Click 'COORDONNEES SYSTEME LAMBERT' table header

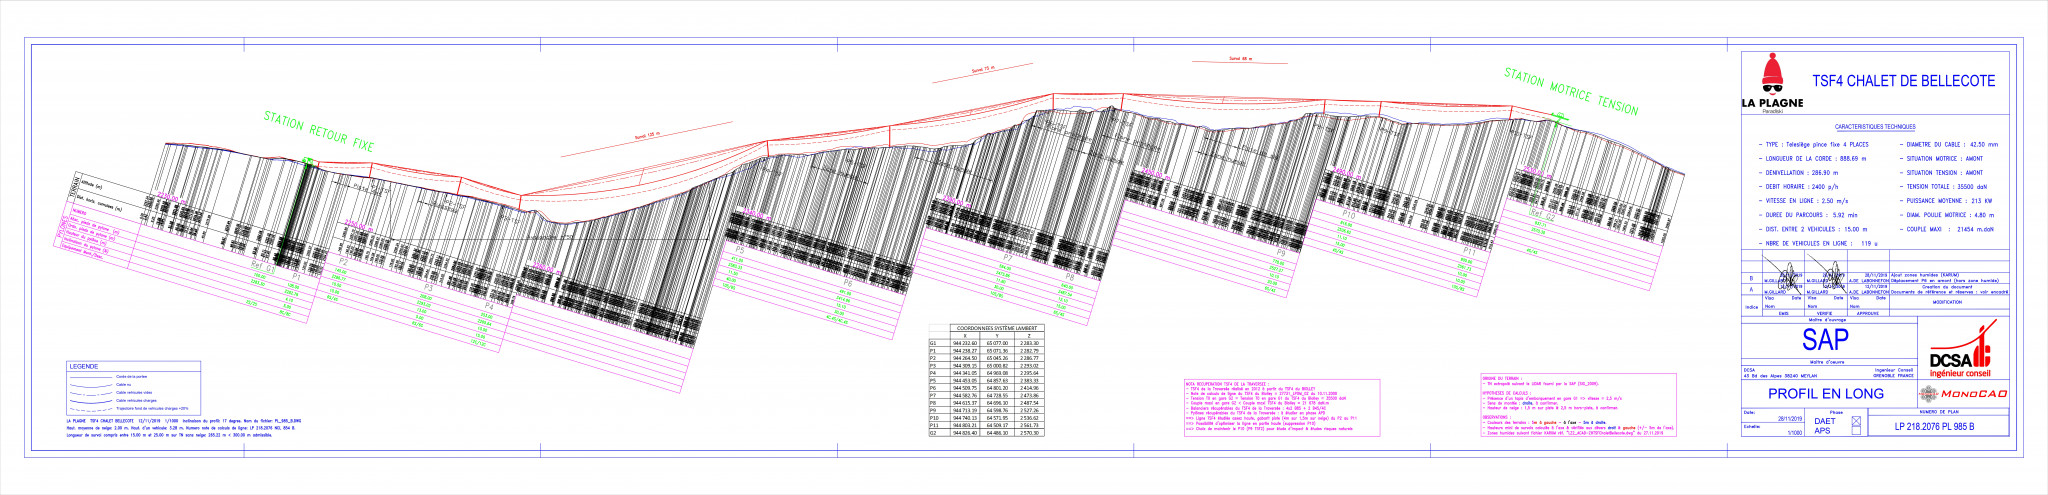[x=997, y=328]
